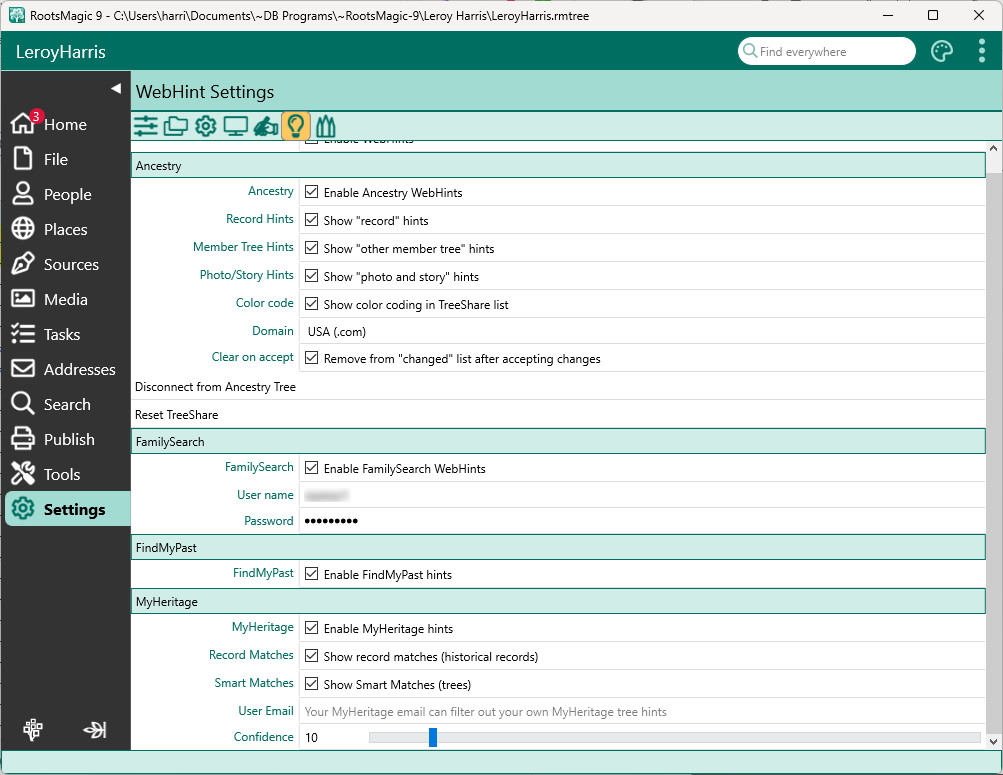This screenshot has height=775, width=1003.
Task: Disable Enable Ancestry WebHints checkbox
Action: [x=312, y=192]
